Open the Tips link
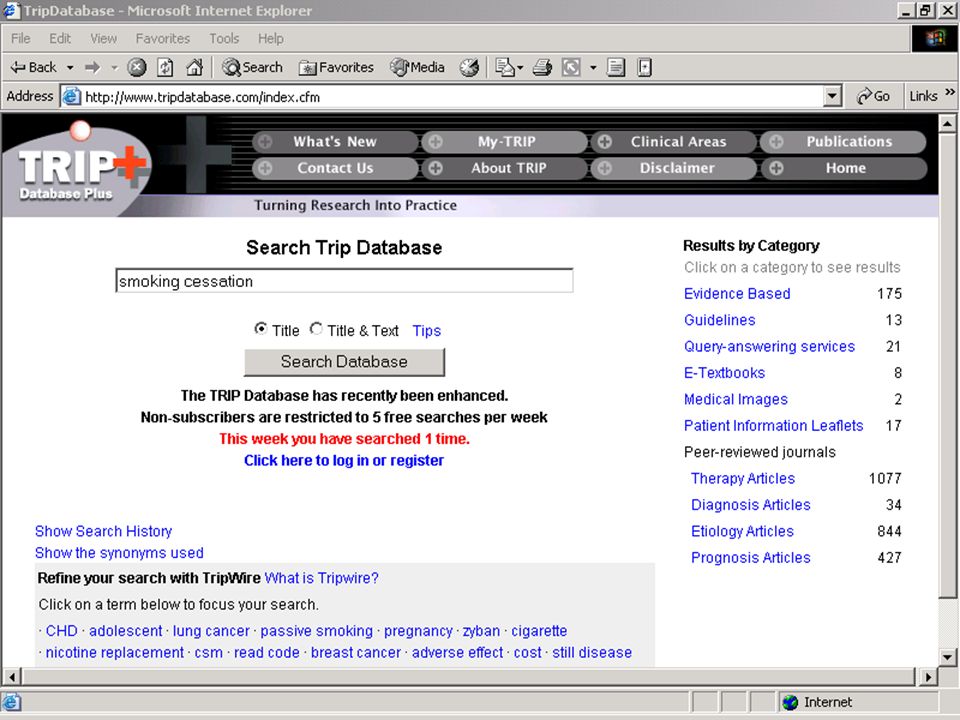The image size is (960, 720). (427, 331)
